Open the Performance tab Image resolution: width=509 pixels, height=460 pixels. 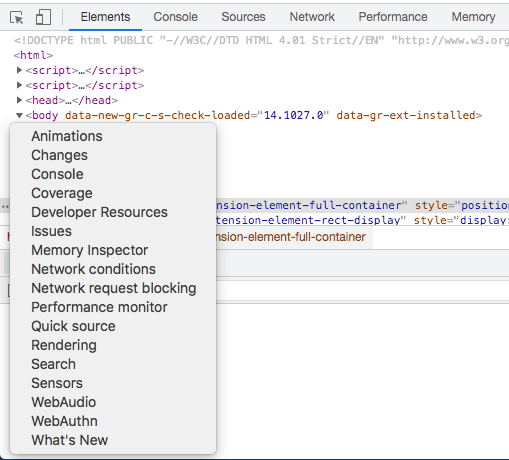(x=393, y=17)
